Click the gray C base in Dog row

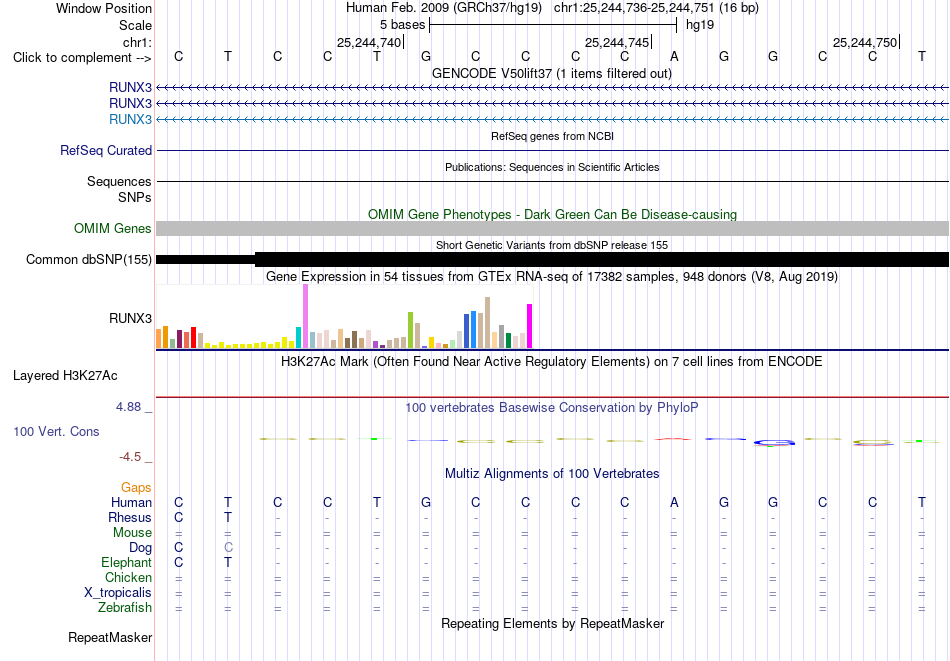228,548
